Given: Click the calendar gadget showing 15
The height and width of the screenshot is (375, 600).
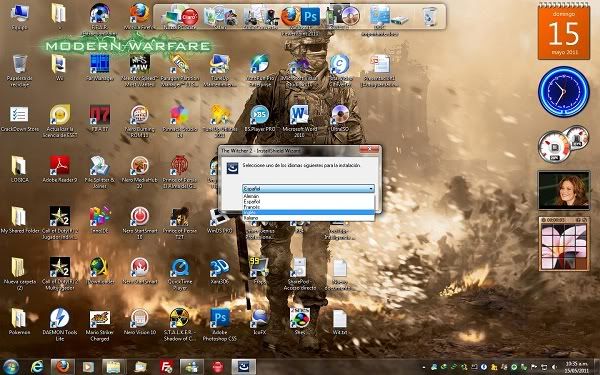Looking at the screenshot, I should click(564, 31).
